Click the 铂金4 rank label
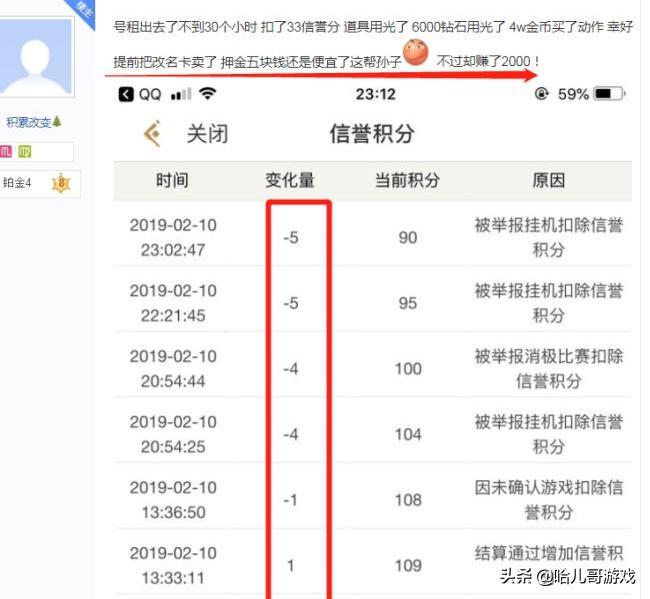The image size is (650, 599). tap(17, 183)
